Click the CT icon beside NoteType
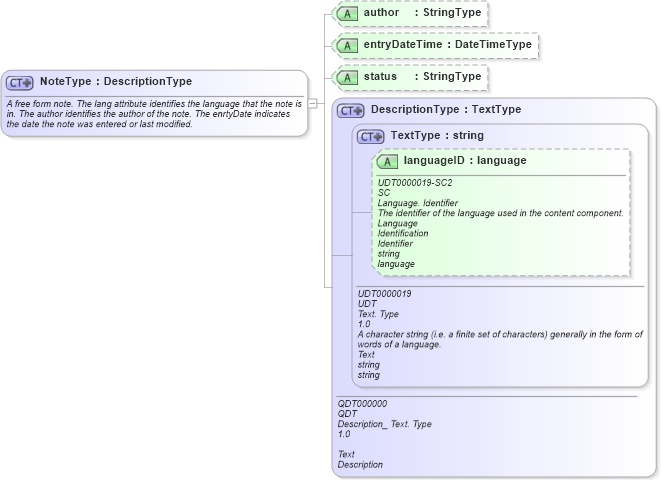 click(19, 83)
